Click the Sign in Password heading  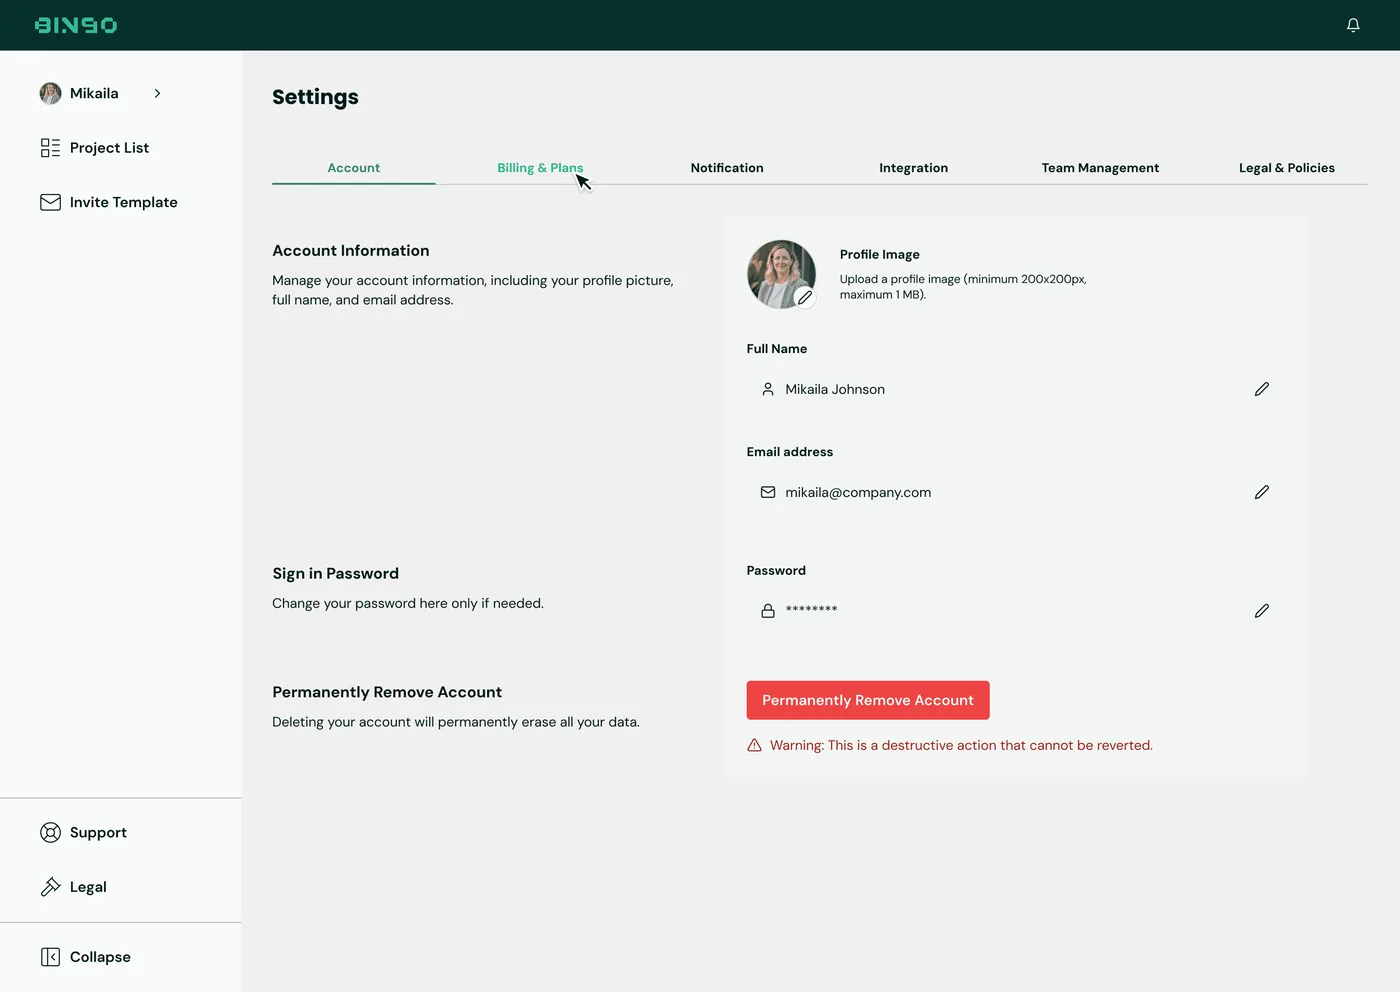coord(336,573)
